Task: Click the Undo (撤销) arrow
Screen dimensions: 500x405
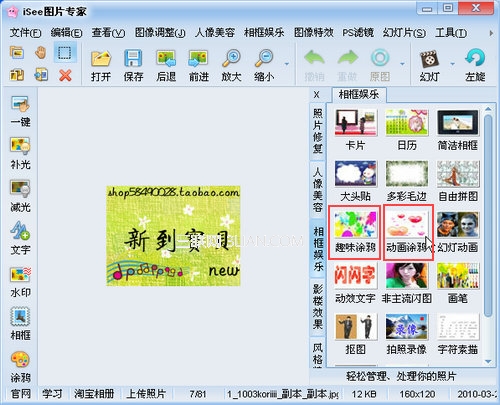Action: tap(314, 58)
